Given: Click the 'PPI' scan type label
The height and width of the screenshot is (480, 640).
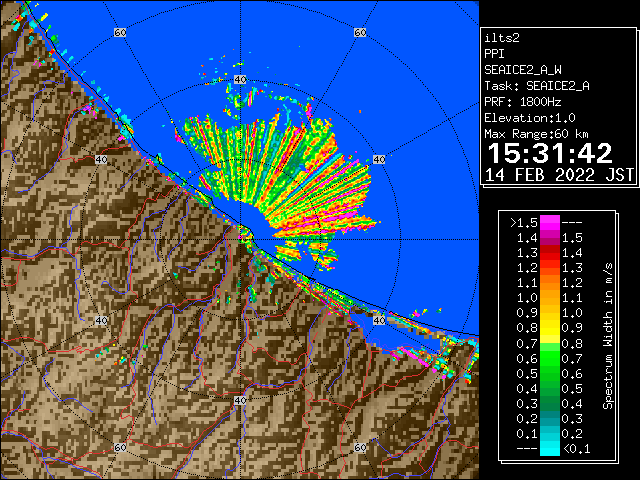Looking at the screenshot, I should pos(494,54).
